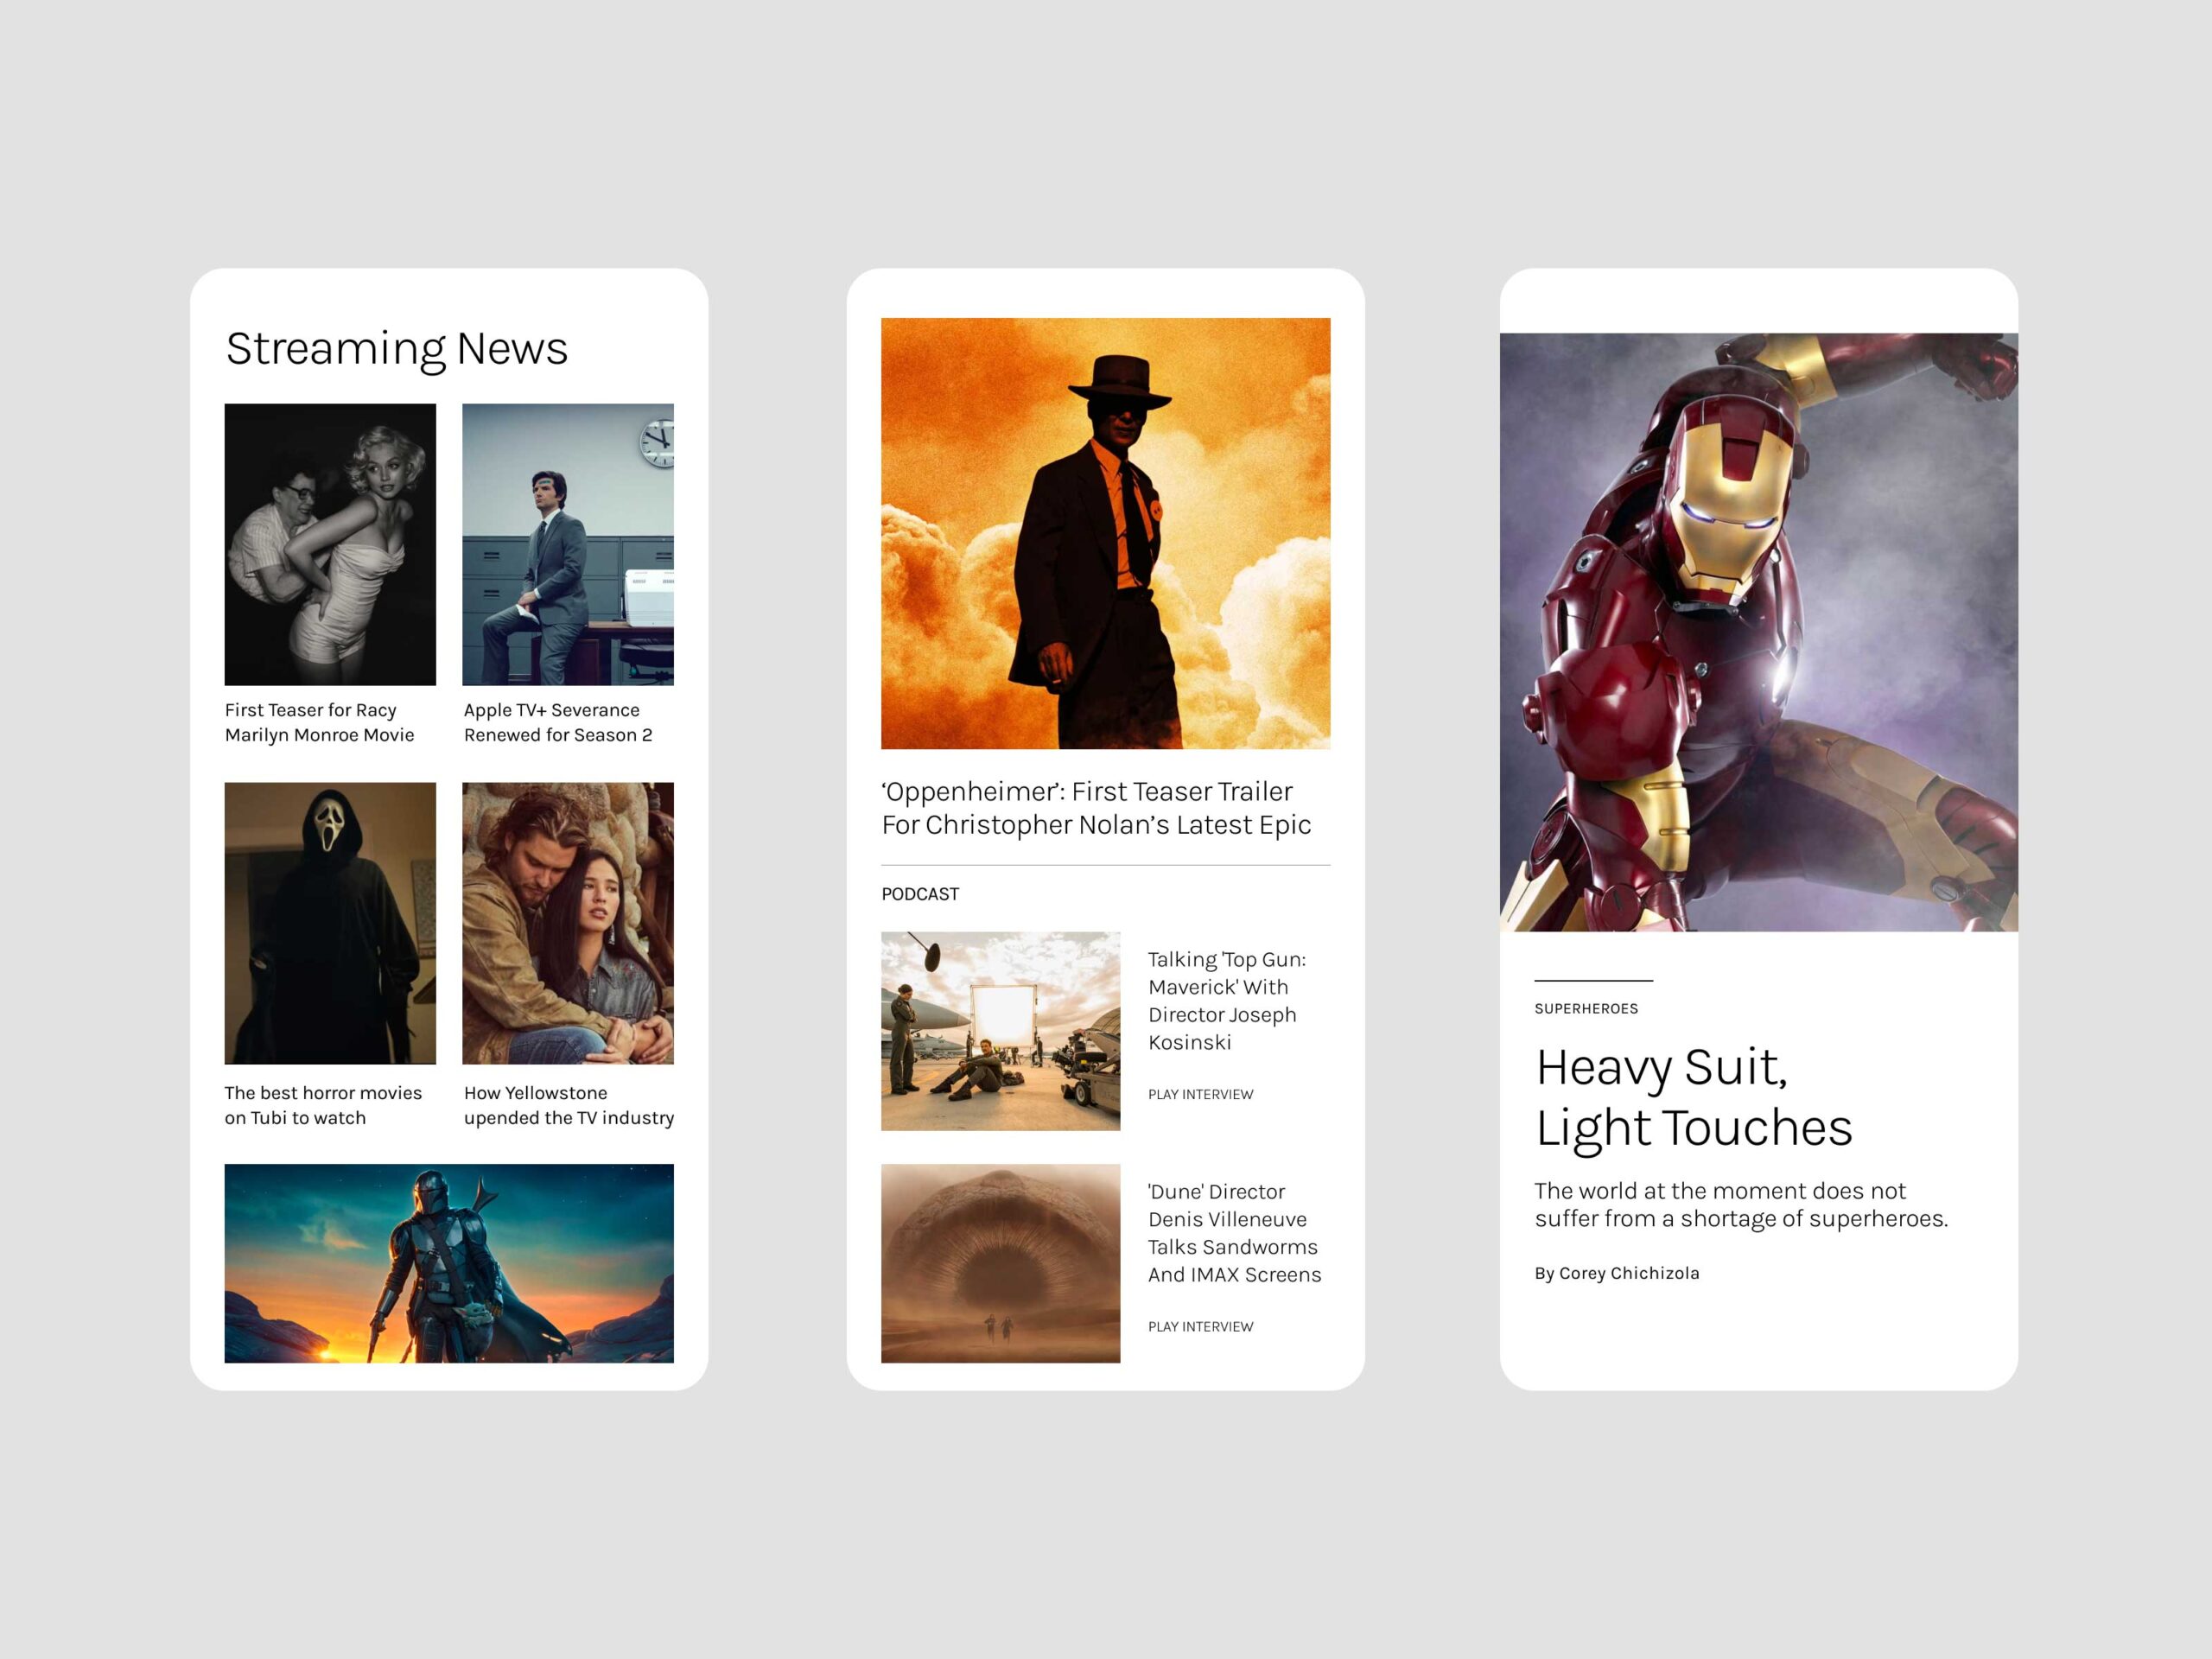Select the Superheroes category label
The width and height of the screenshot is (2212, 1659).
(1586, 1008)
